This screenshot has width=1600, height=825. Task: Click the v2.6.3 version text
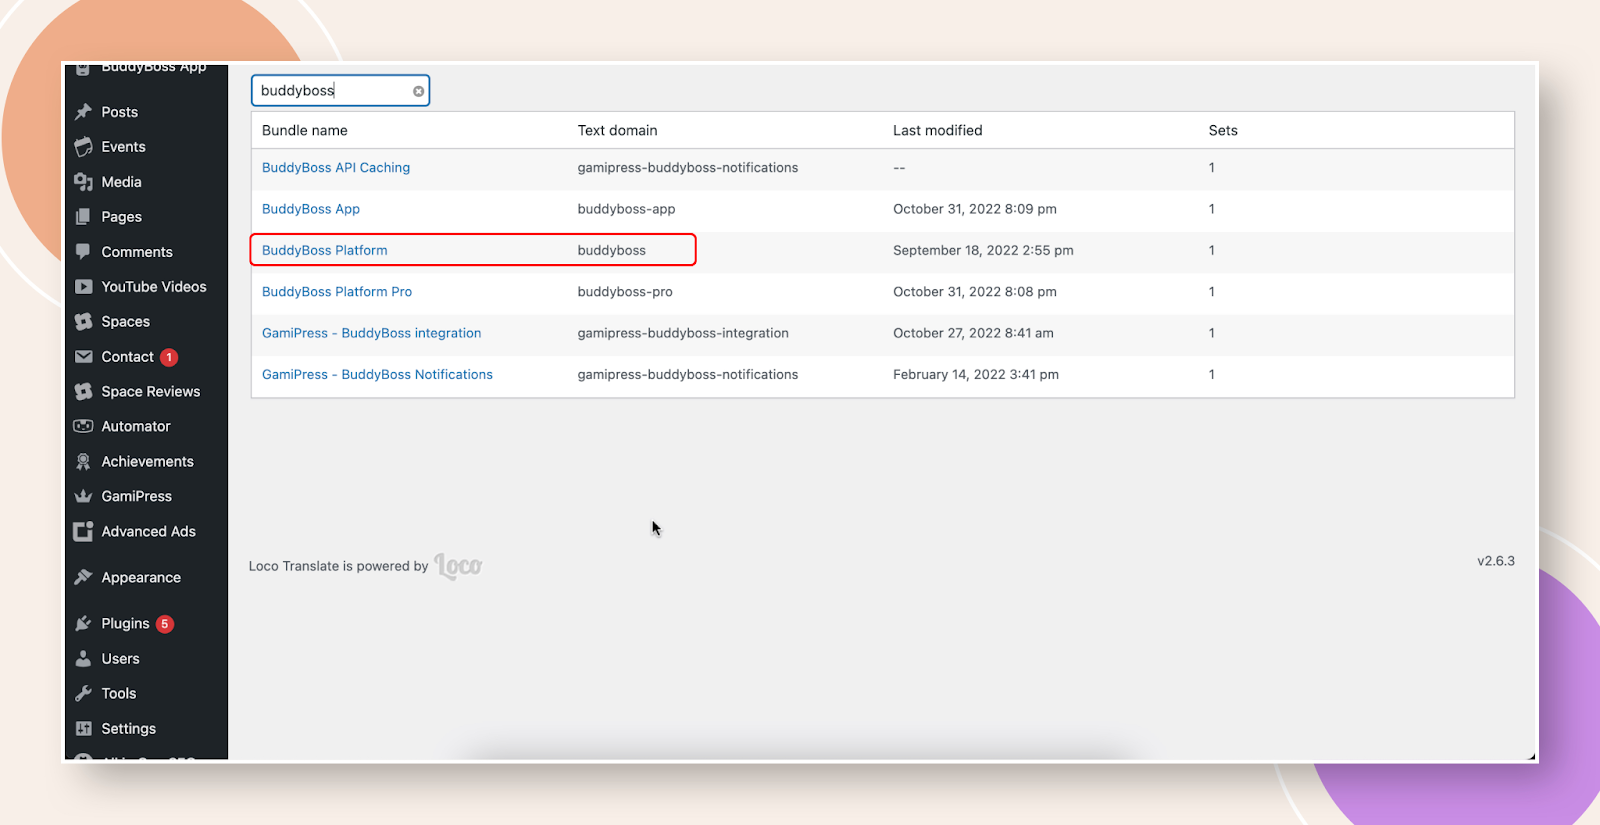[x=1496, y=561]
